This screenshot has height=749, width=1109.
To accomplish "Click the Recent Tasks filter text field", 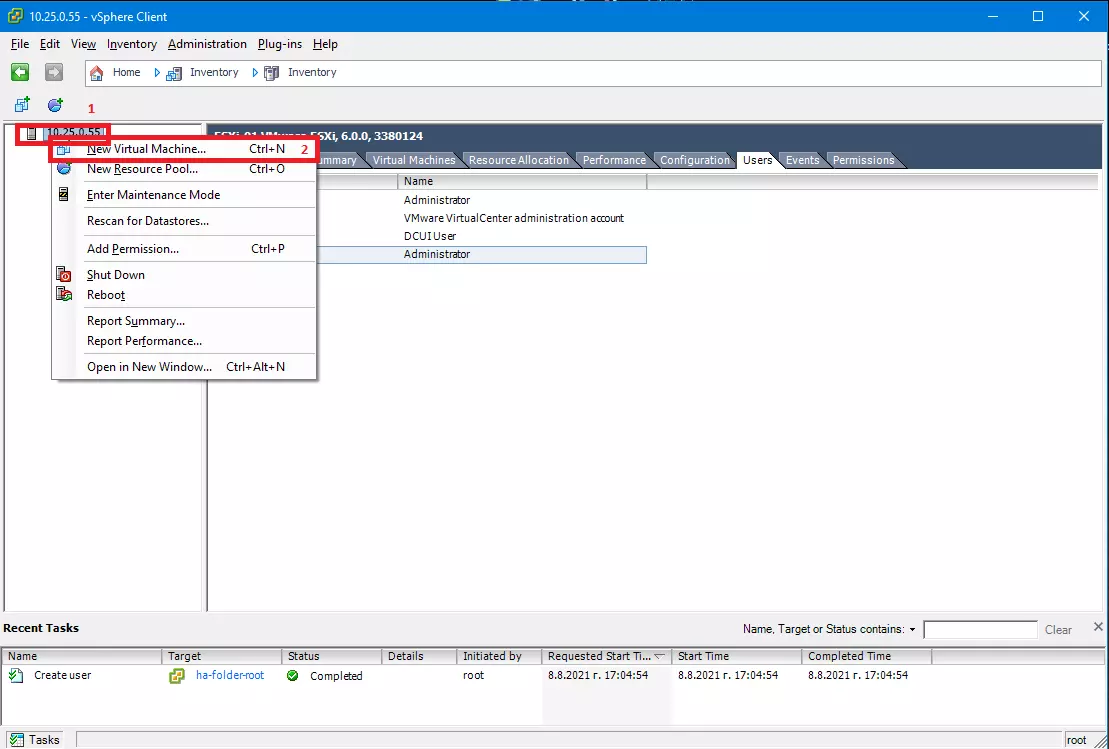I will click(x=980, y=629).
